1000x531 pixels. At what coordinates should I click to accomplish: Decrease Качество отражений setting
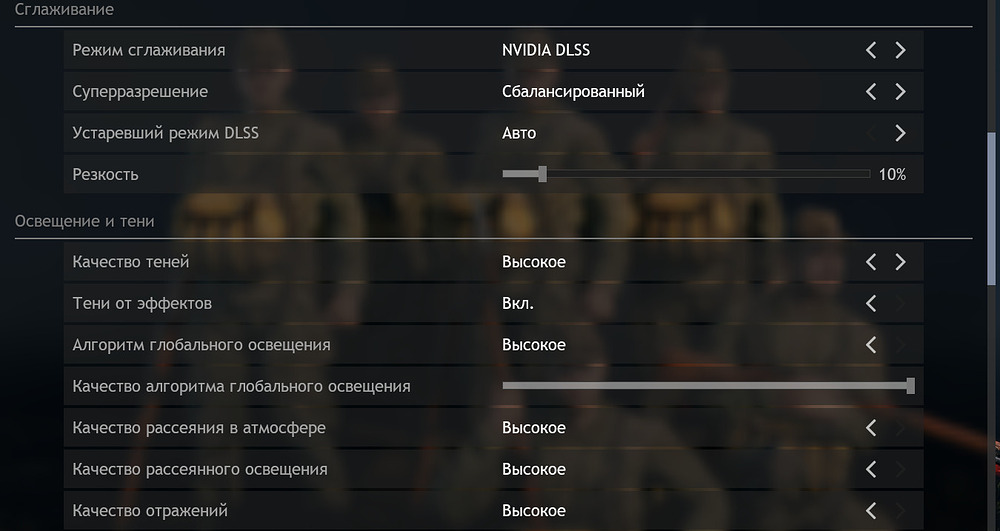point(871,511)
